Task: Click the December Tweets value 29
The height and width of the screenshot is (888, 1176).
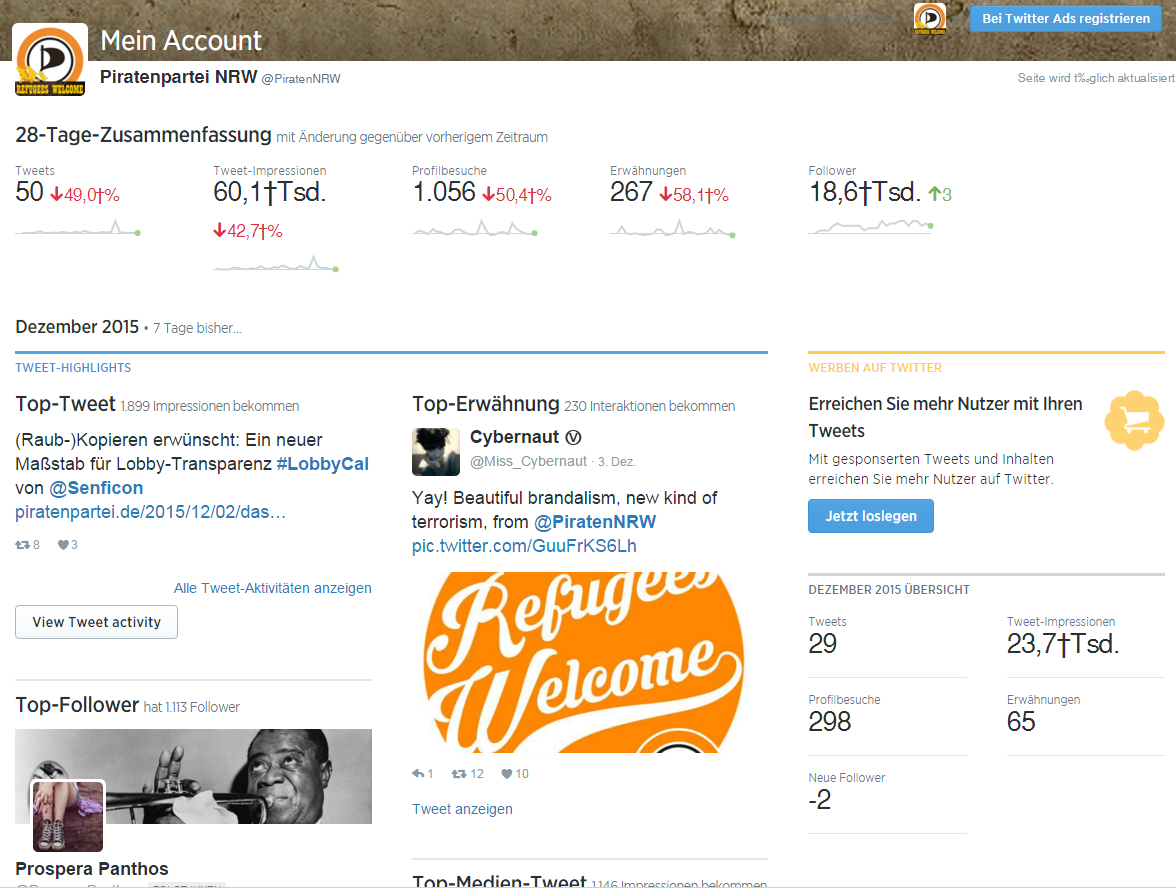Action: [823, 644]
